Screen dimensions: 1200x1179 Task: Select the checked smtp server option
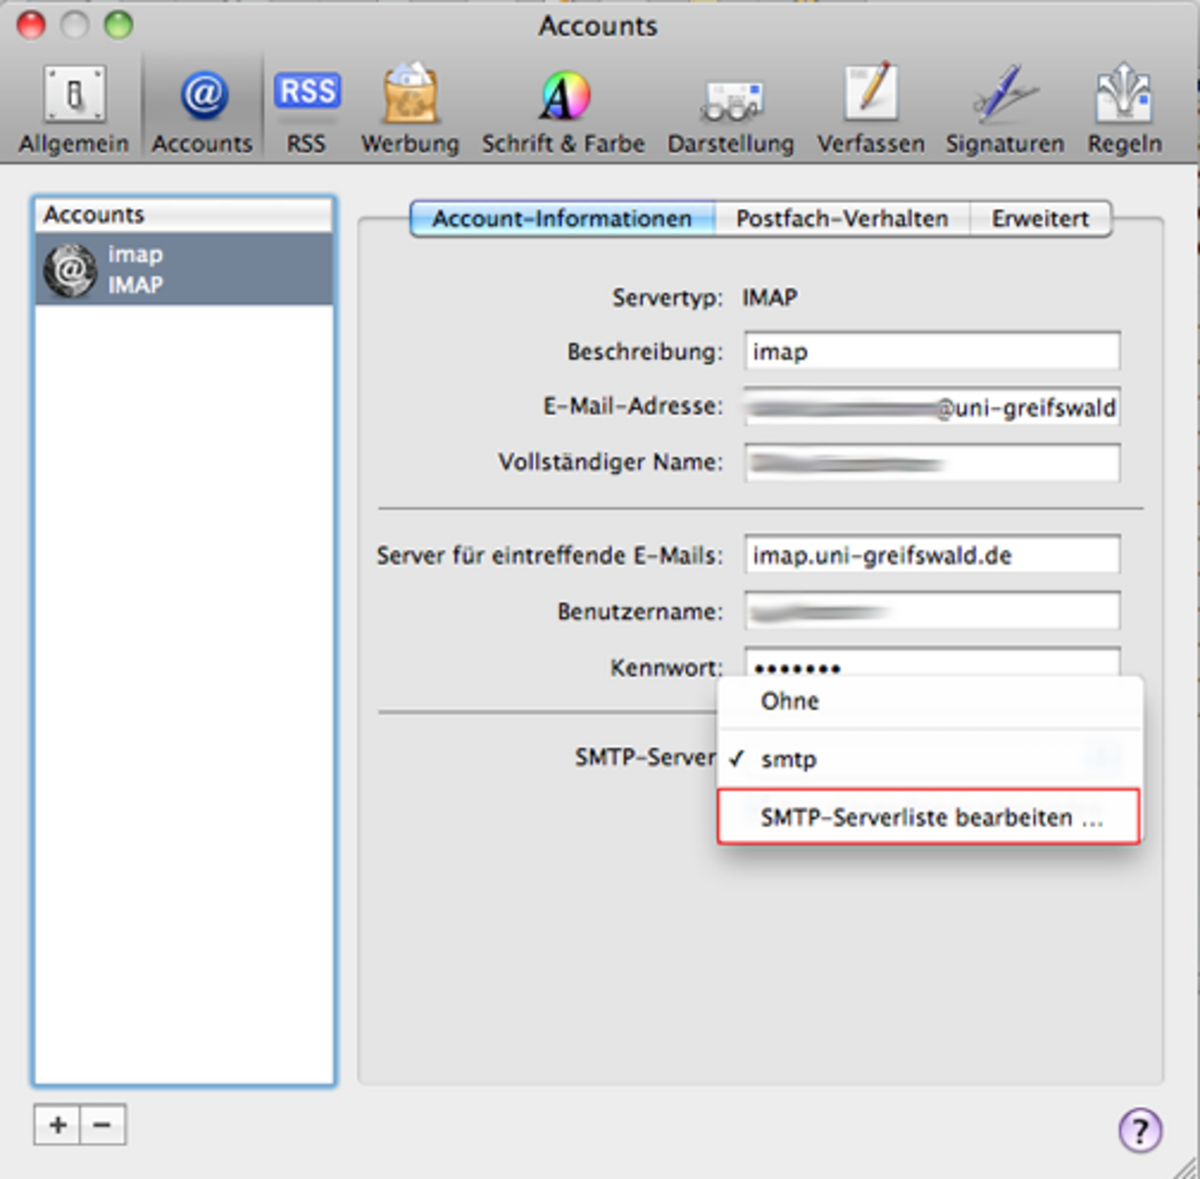click(789, 759)
